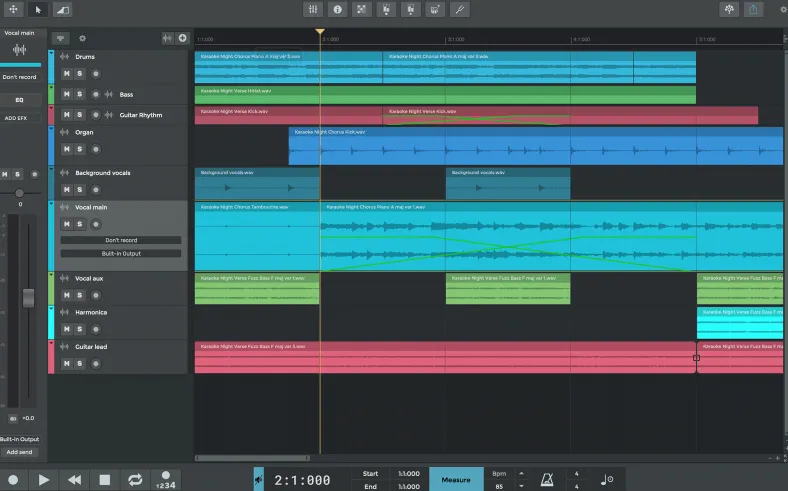Select the pan/move tool in top toolbar

click(x=13, y=10)
